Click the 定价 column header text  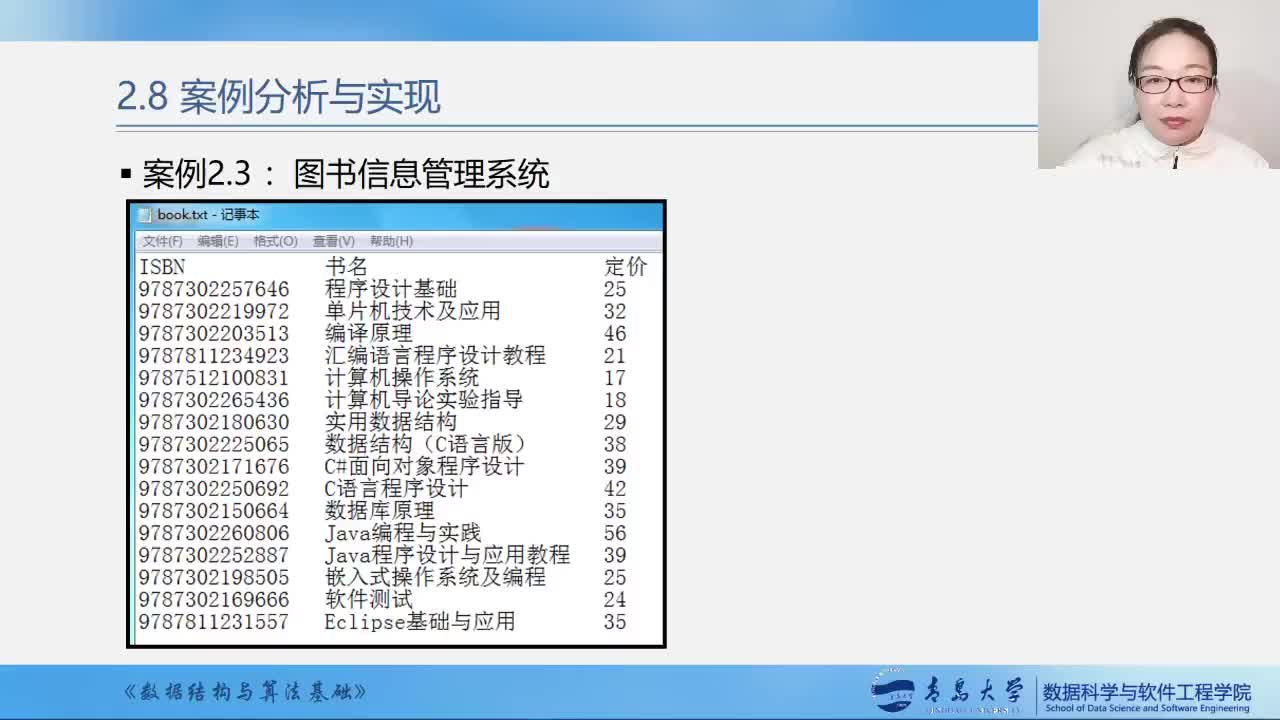coord(626,267)
